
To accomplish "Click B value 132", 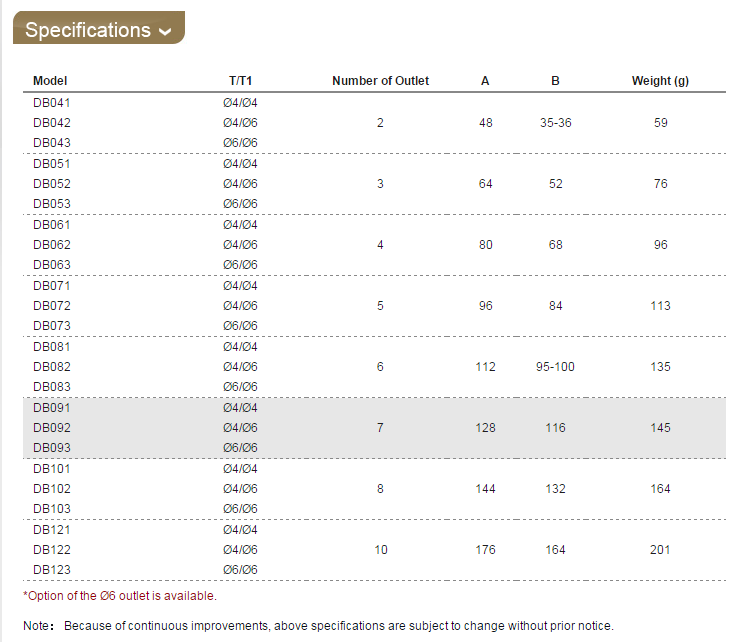I will tap(555, 489).
